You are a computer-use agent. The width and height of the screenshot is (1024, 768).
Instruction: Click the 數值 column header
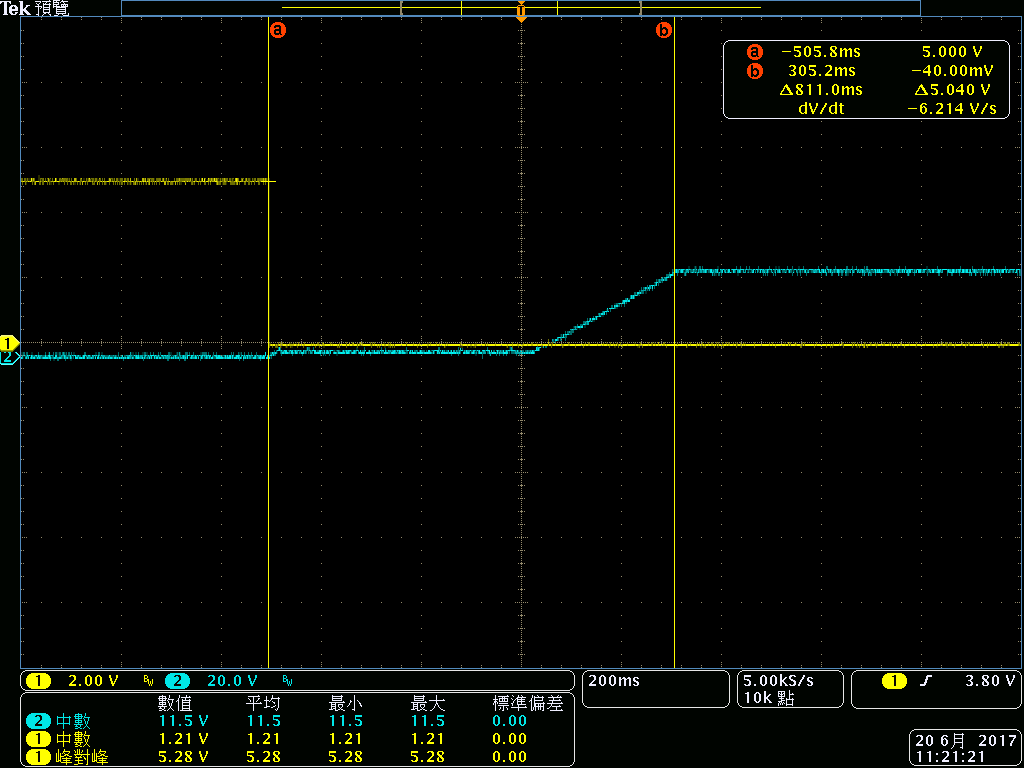pos(175,703)
